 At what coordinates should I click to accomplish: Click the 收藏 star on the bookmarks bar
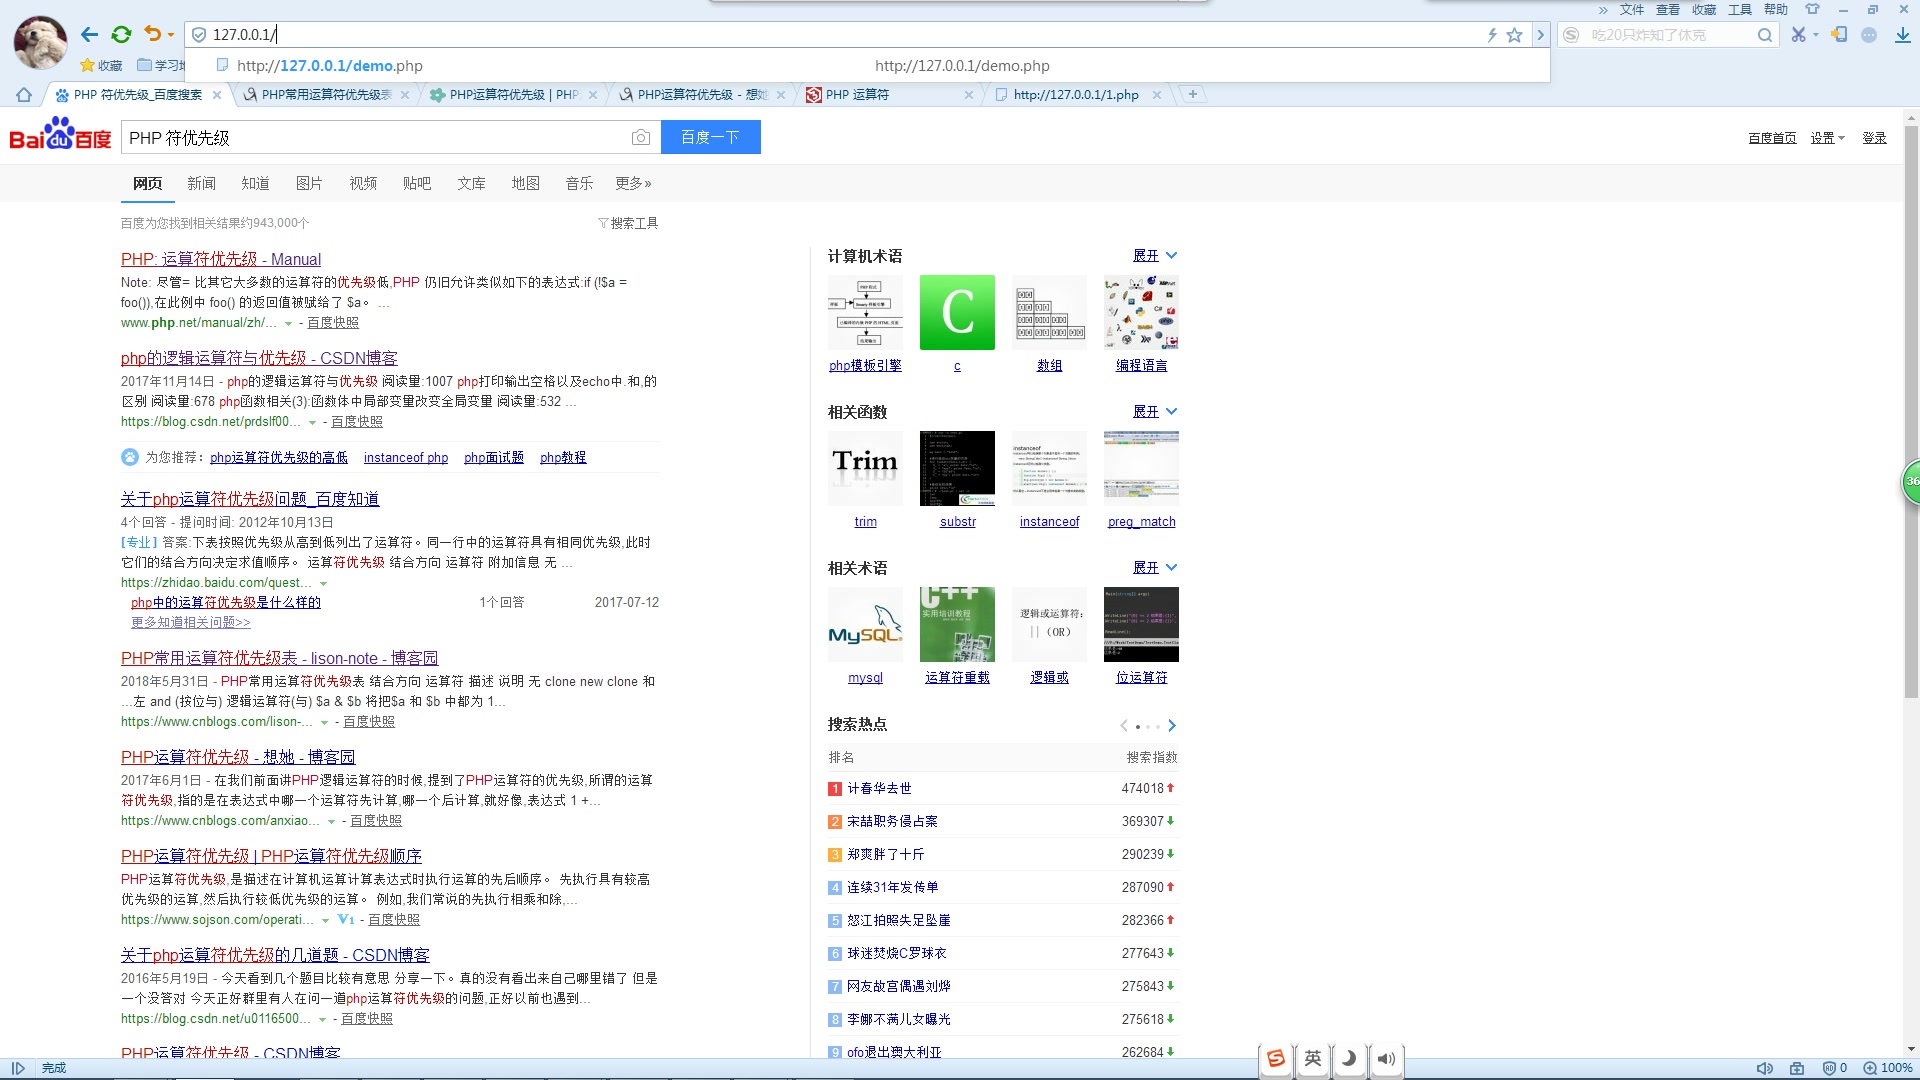pyautogui.click(x=101, y=65)
